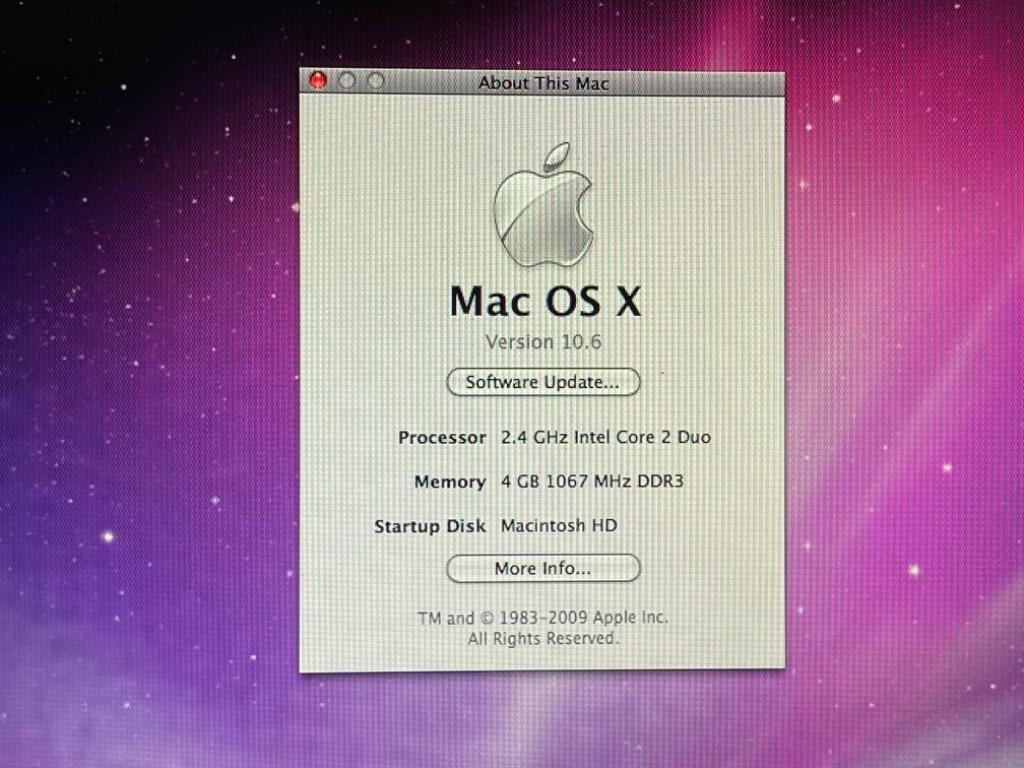This screenshot has width=1024, height=768.
Task: Click the TM and © 1983–2009 Apple Inc. text
Action: 543,617
